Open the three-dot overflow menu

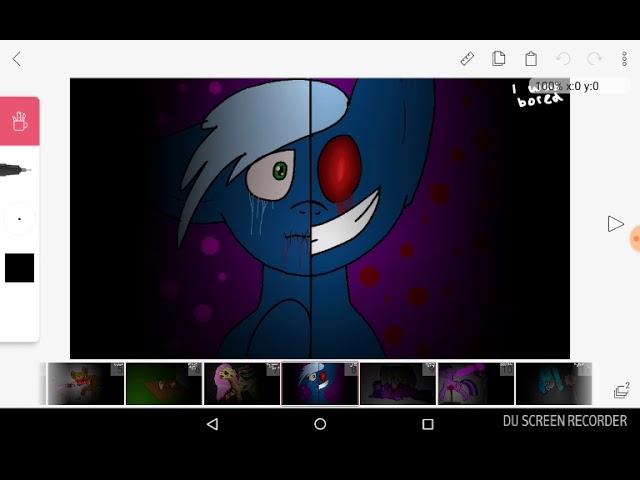624,59
